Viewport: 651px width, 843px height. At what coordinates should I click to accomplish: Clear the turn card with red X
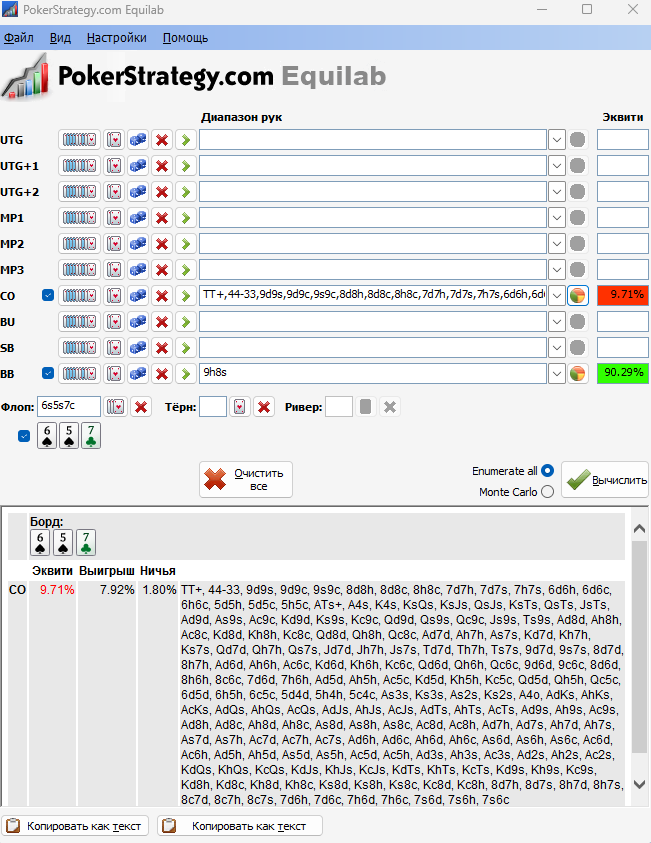pyautogui.click(x=264, y=407)
